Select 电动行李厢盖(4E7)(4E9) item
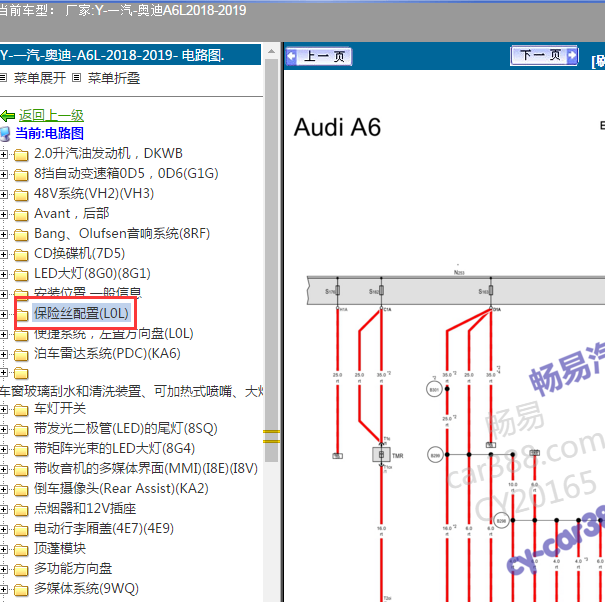Image resolution: width=605 pixels, height=602 pixels. point(104,529)
